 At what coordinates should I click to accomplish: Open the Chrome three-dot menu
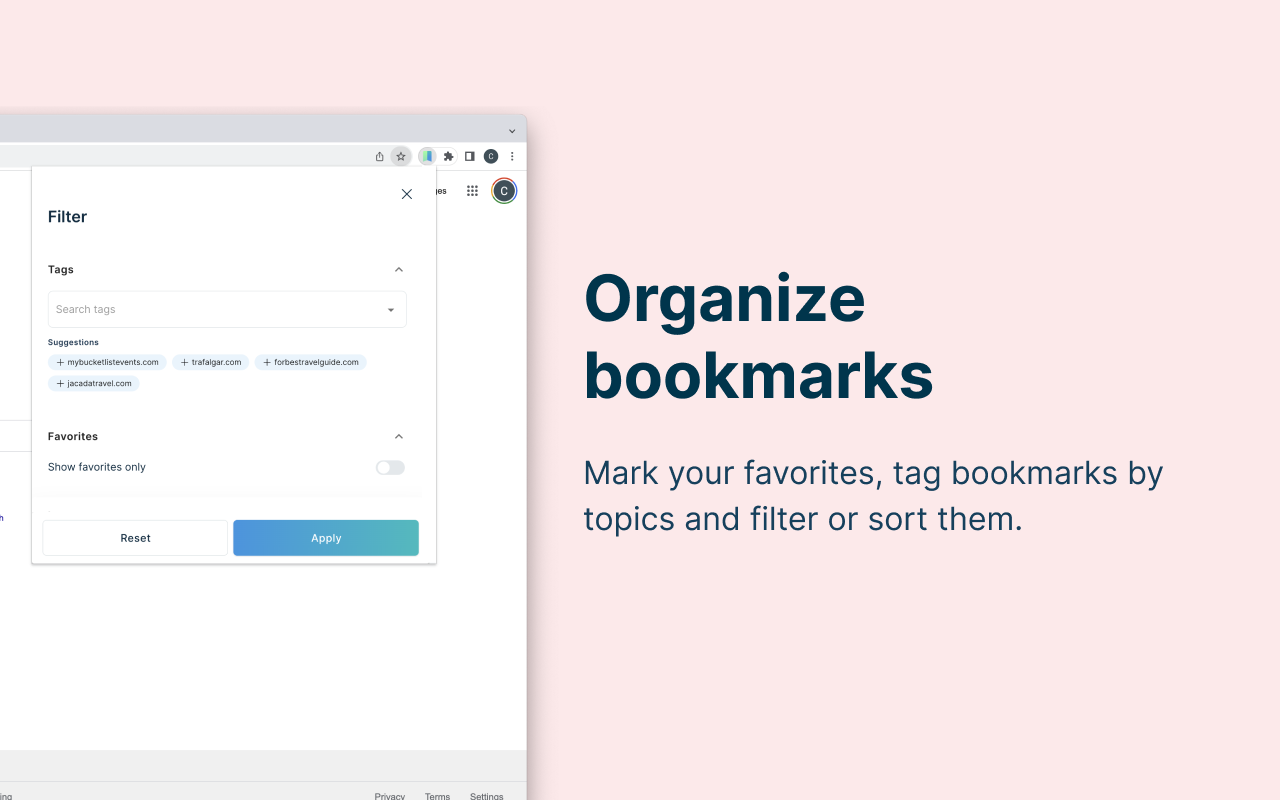coord(512,156)
